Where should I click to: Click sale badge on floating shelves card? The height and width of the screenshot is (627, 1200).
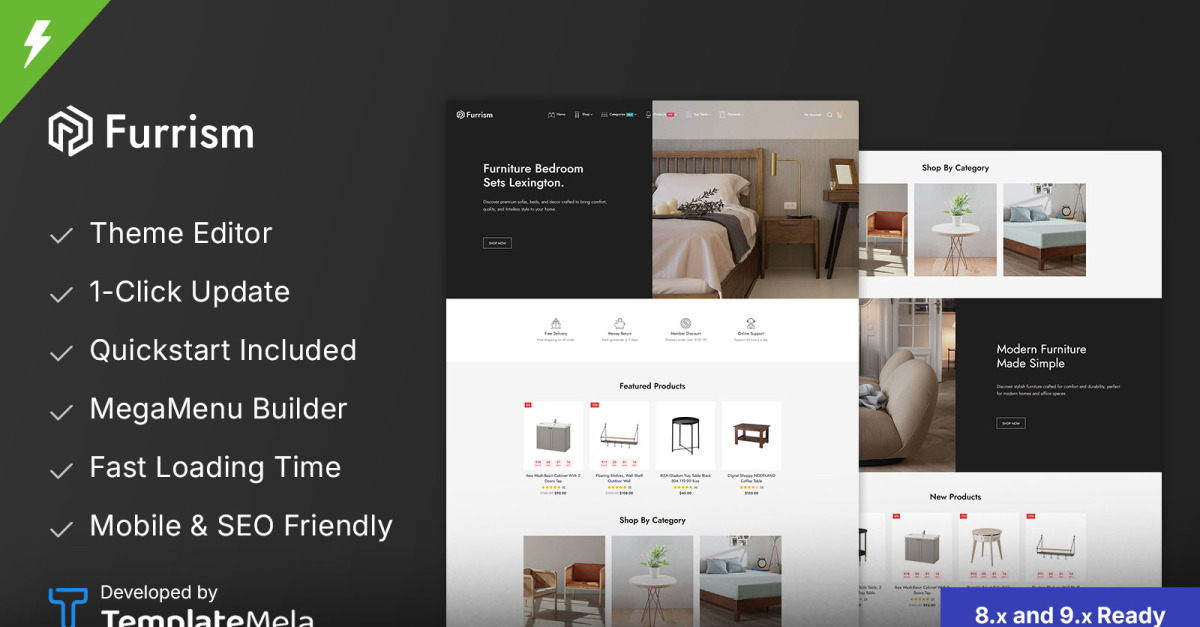pos(594,405)
